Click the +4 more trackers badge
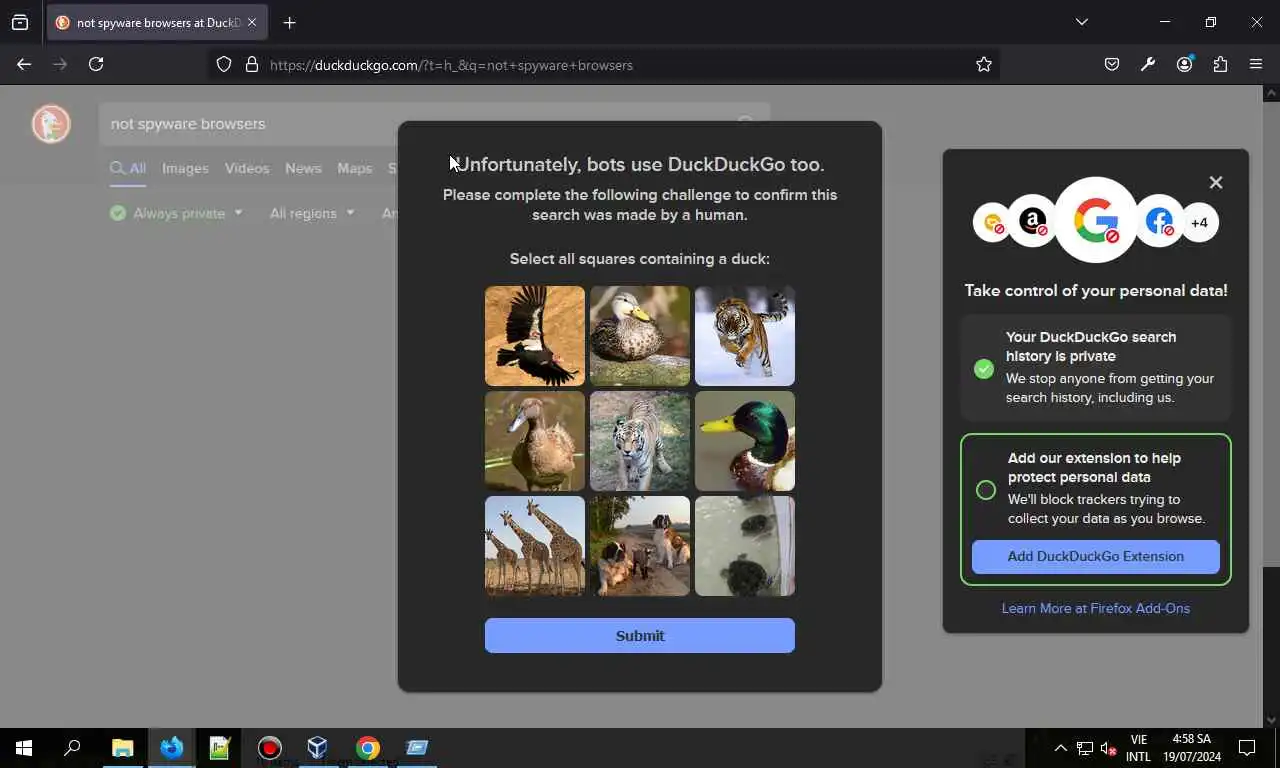 [x=1199, y=222]
